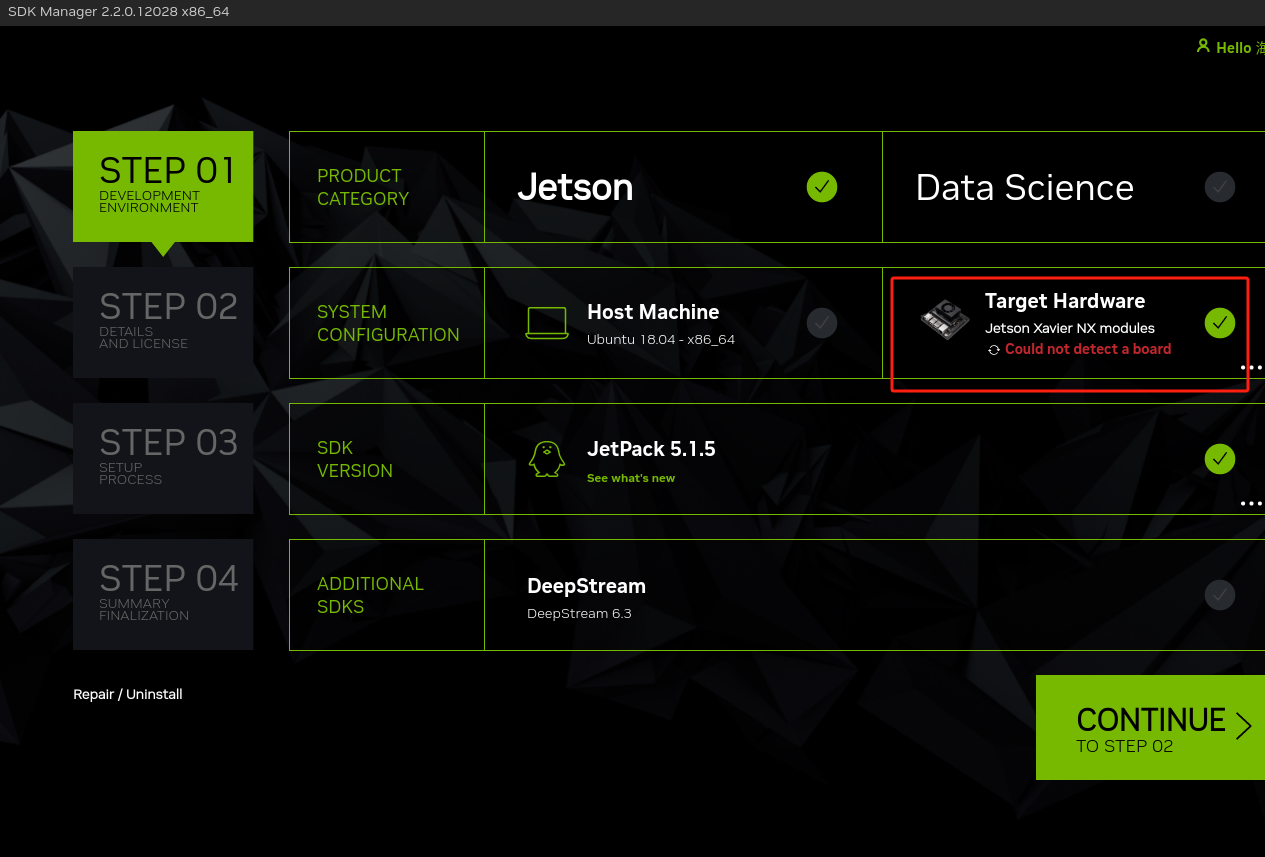
Task: Click the user account icon beside Hello
Action: [1203, 46]
